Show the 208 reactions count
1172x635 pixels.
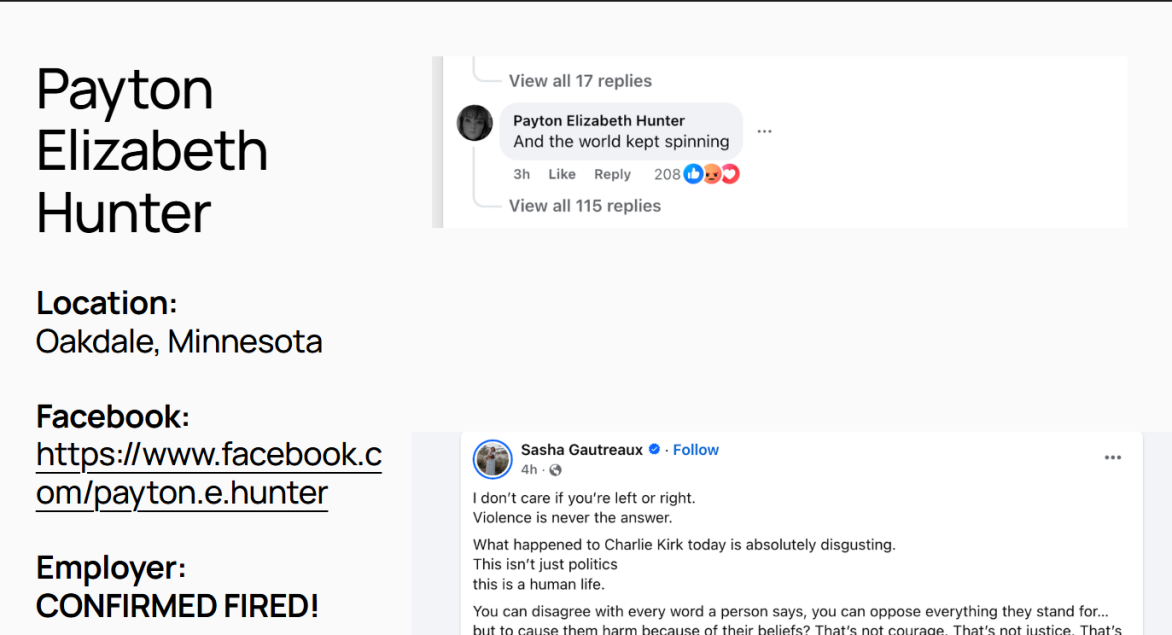pos(667,174)
